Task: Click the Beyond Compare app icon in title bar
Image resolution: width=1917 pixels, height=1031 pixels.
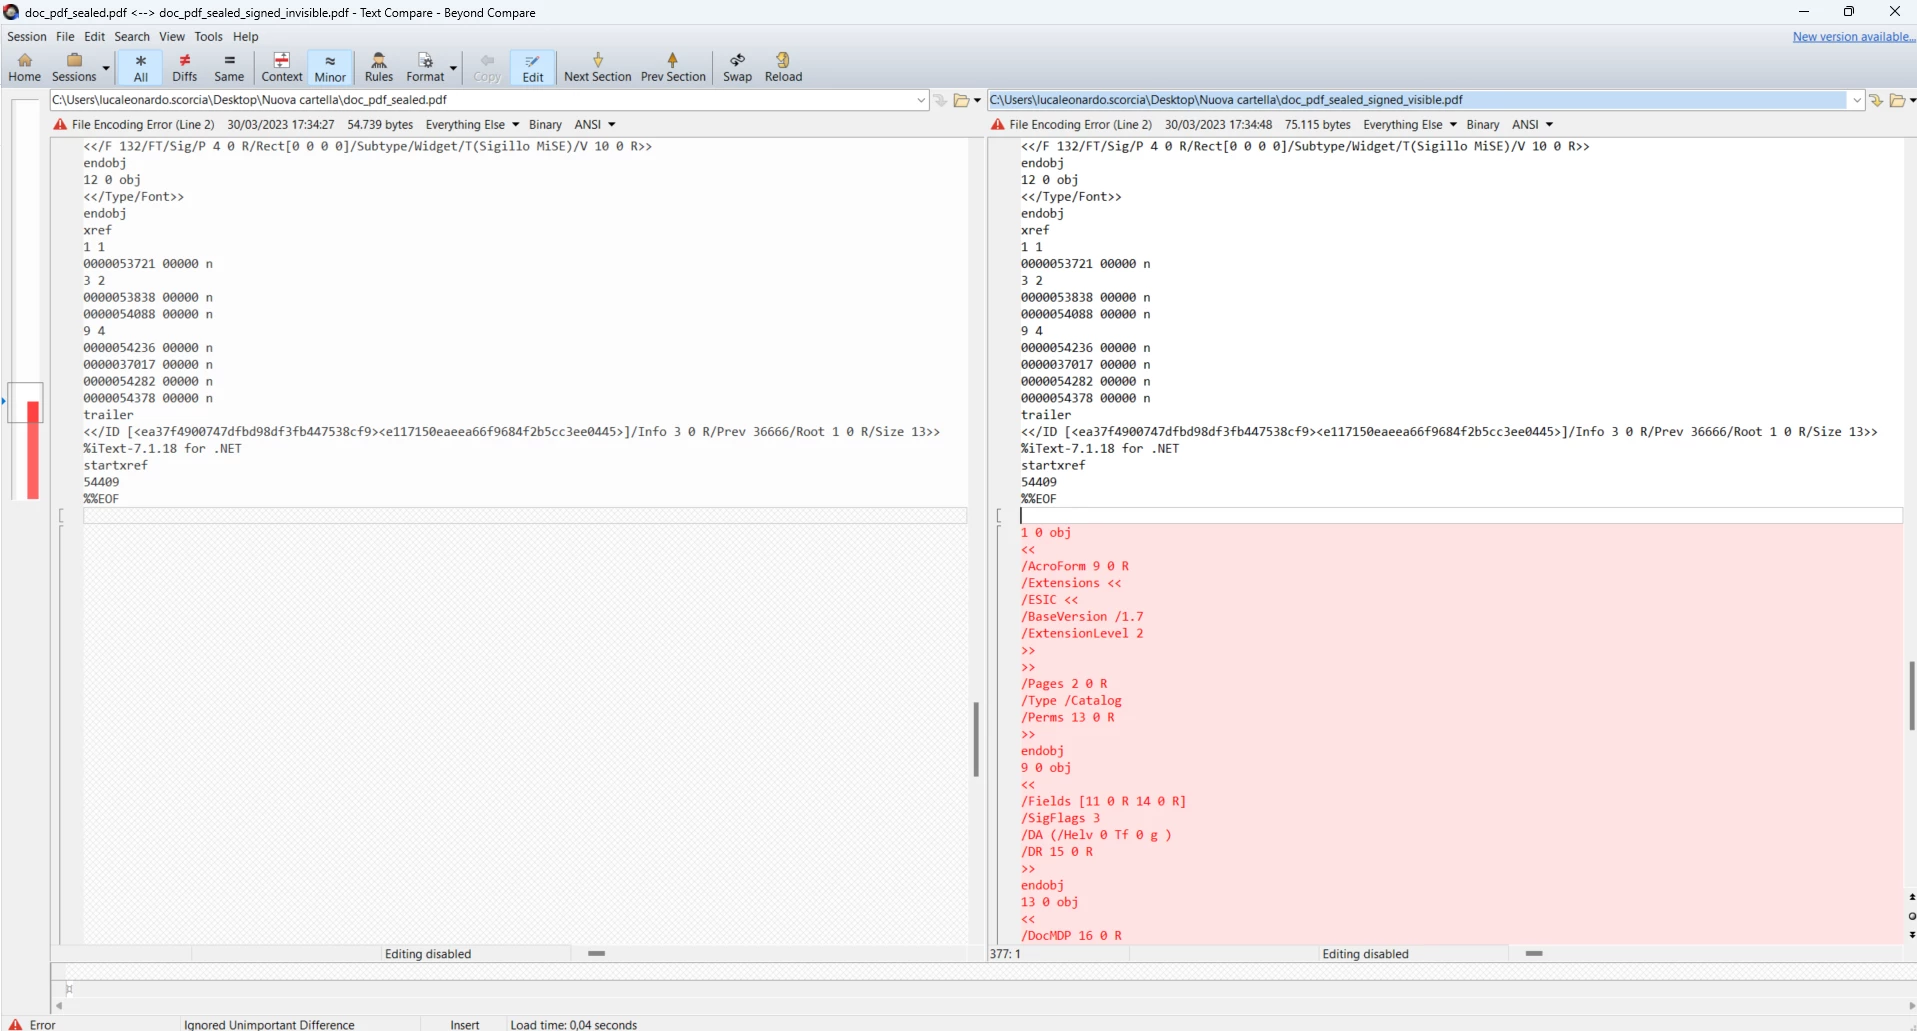Action: coord(12,12)
